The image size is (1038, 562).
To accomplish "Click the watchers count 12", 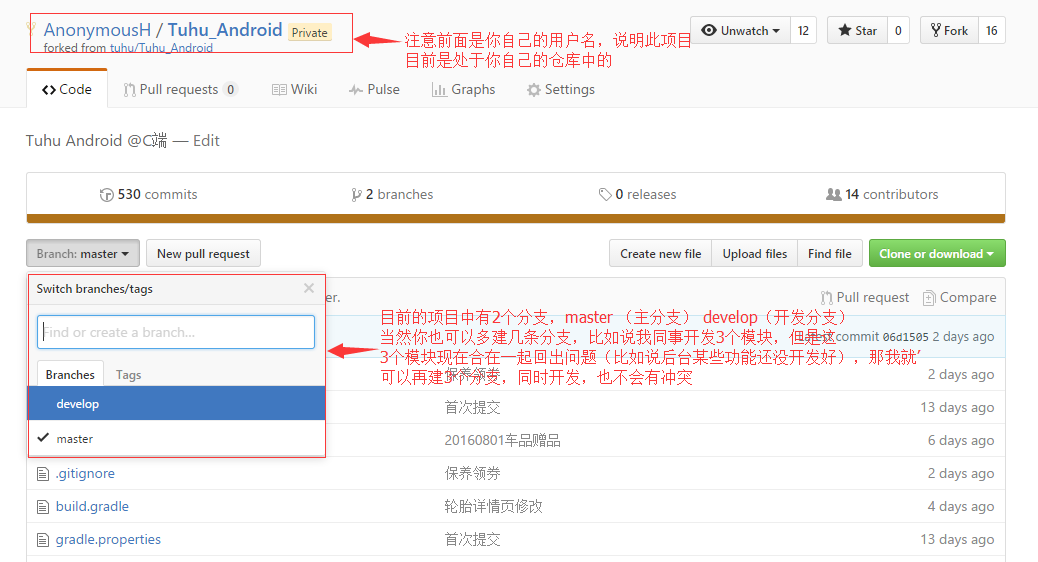I will [803, 30].
